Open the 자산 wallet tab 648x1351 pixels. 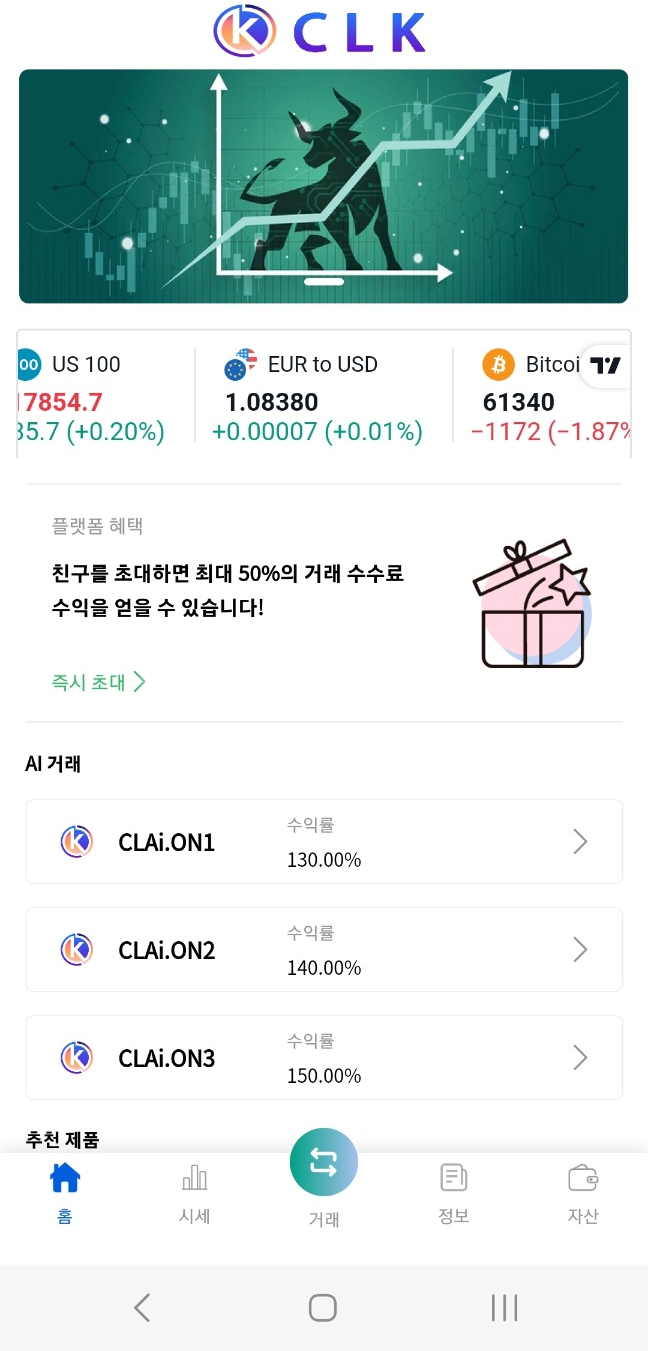coord(582,1193)
